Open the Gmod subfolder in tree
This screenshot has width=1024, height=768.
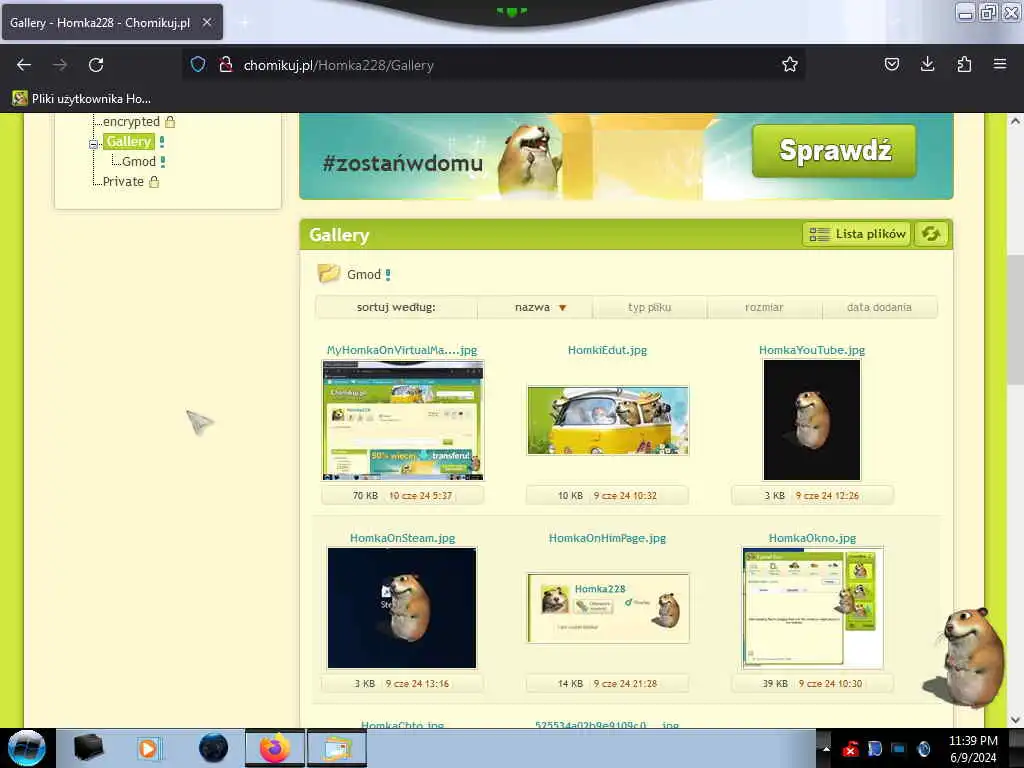tap(138, 161)
